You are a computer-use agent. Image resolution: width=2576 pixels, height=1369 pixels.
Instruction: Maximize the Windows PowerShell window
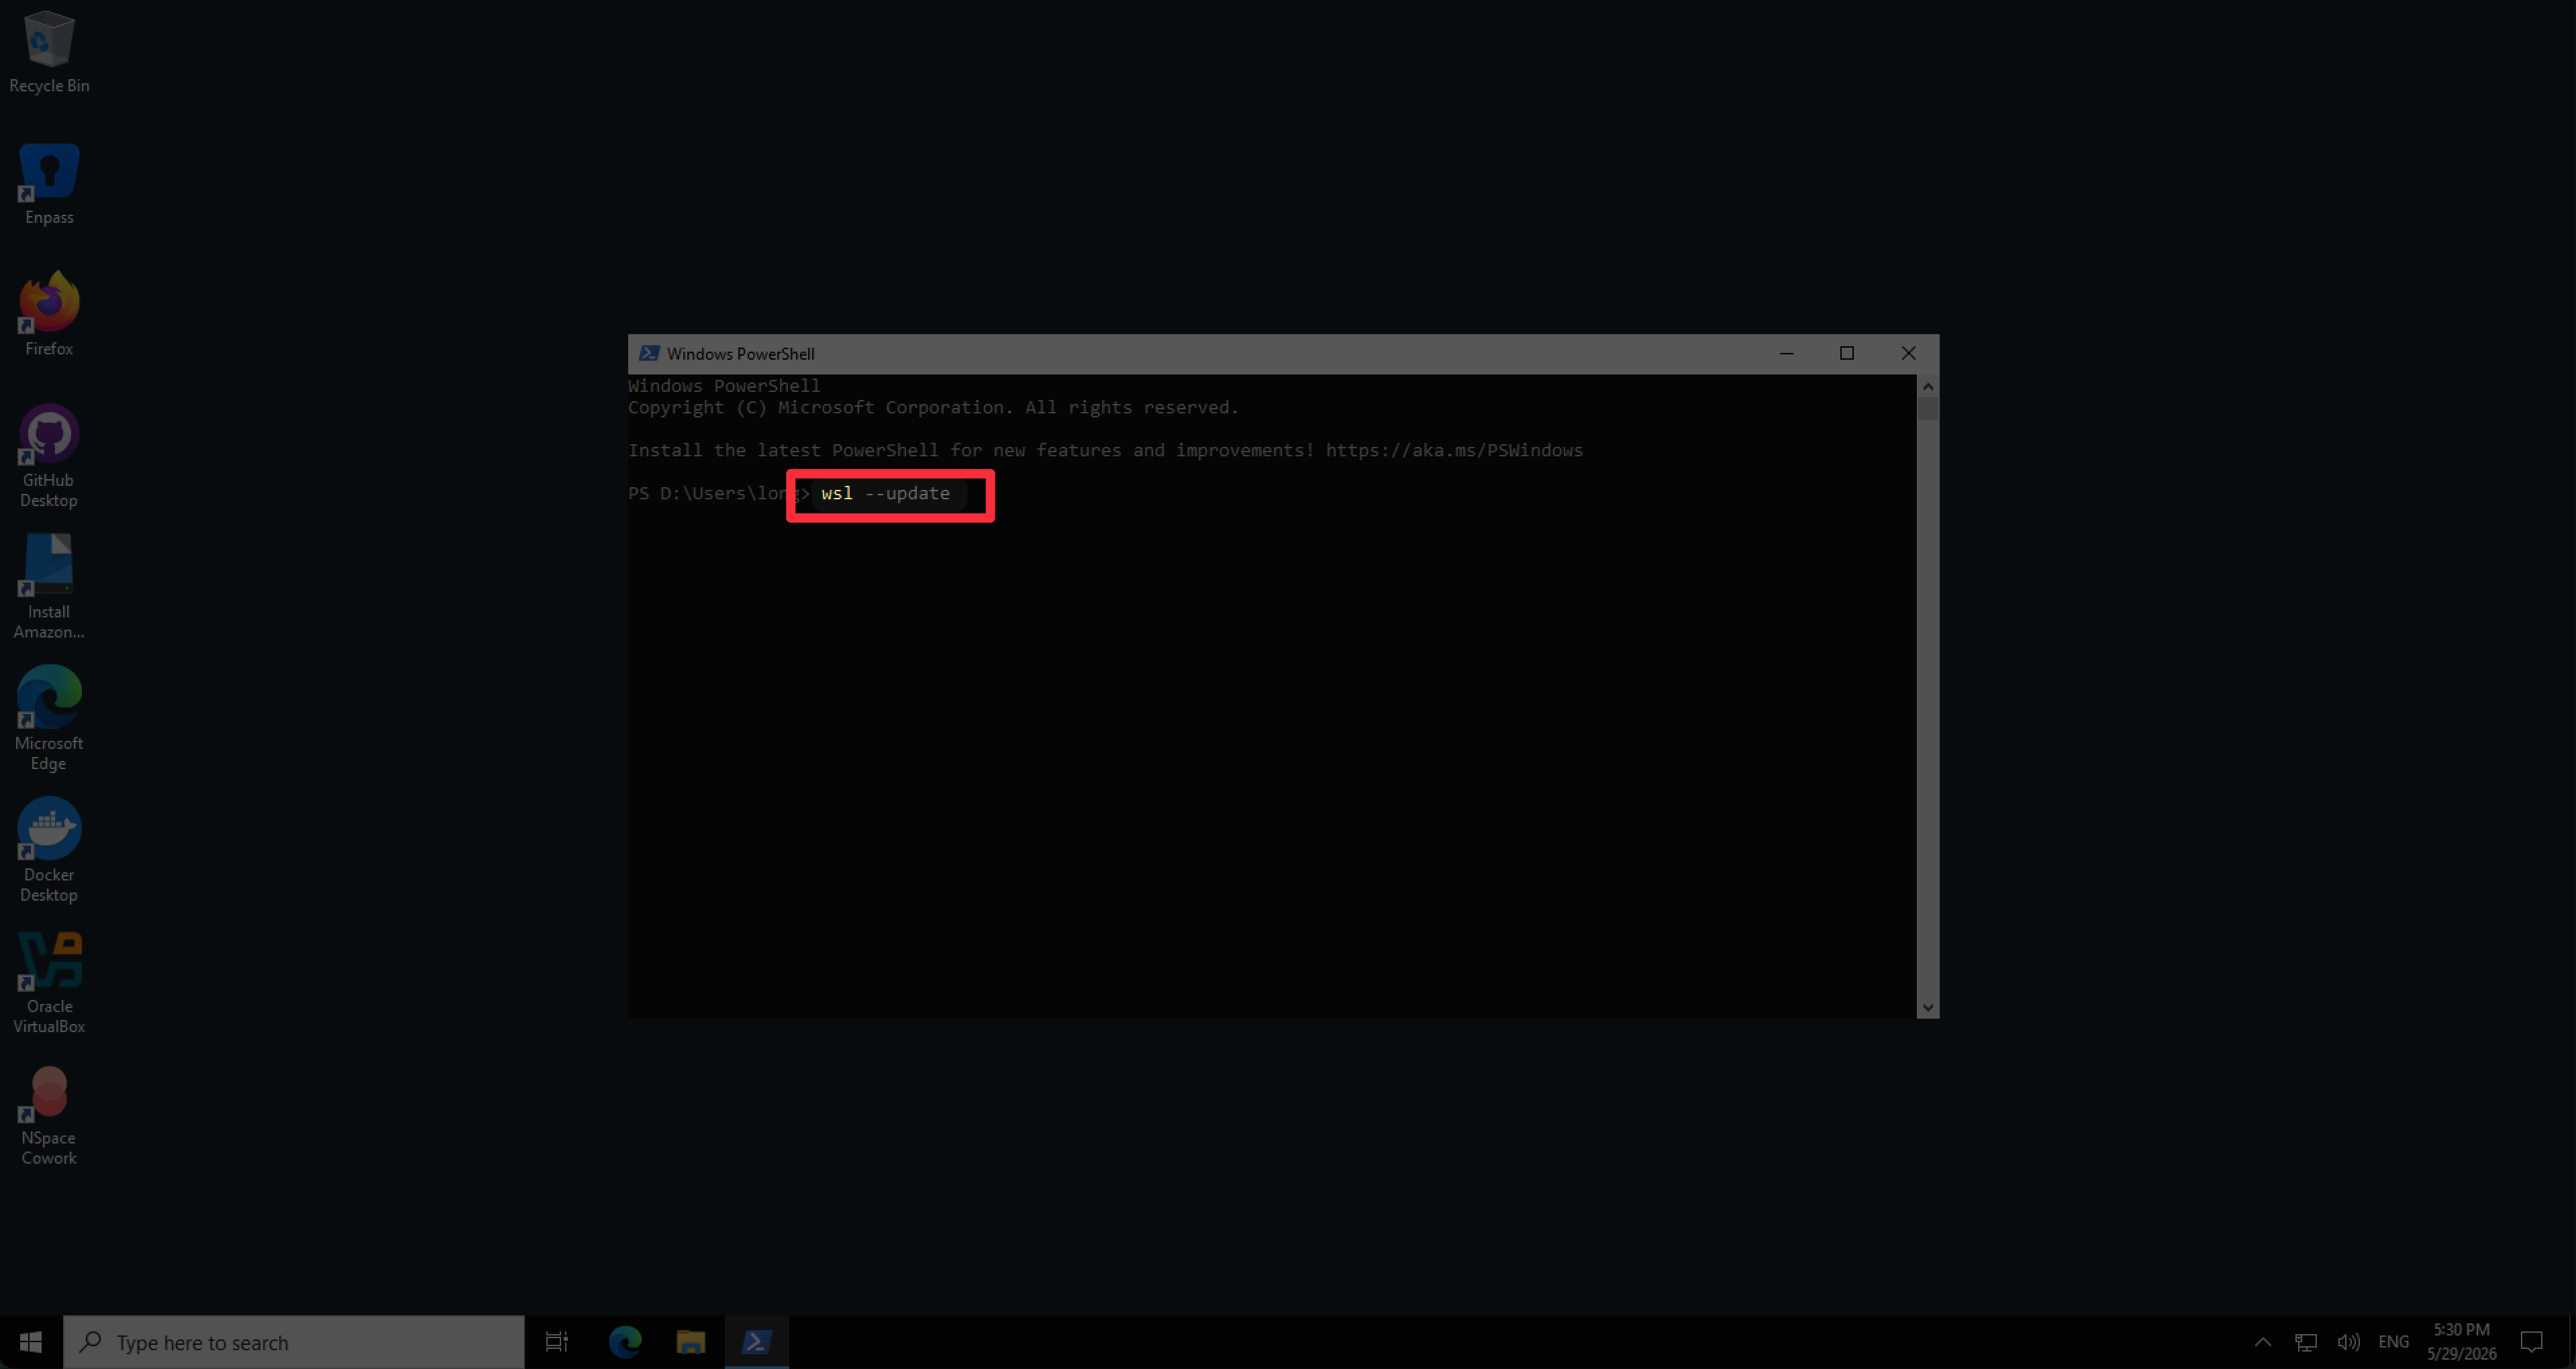tap(1847, 354)
